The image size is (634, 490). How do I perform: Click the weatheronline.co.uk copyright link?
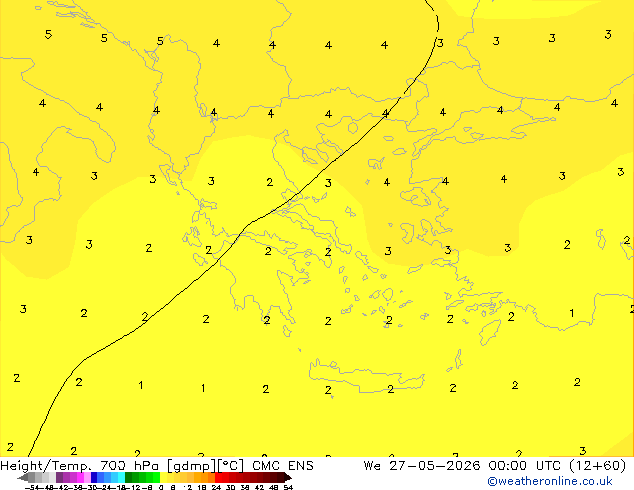coord(550,481)
